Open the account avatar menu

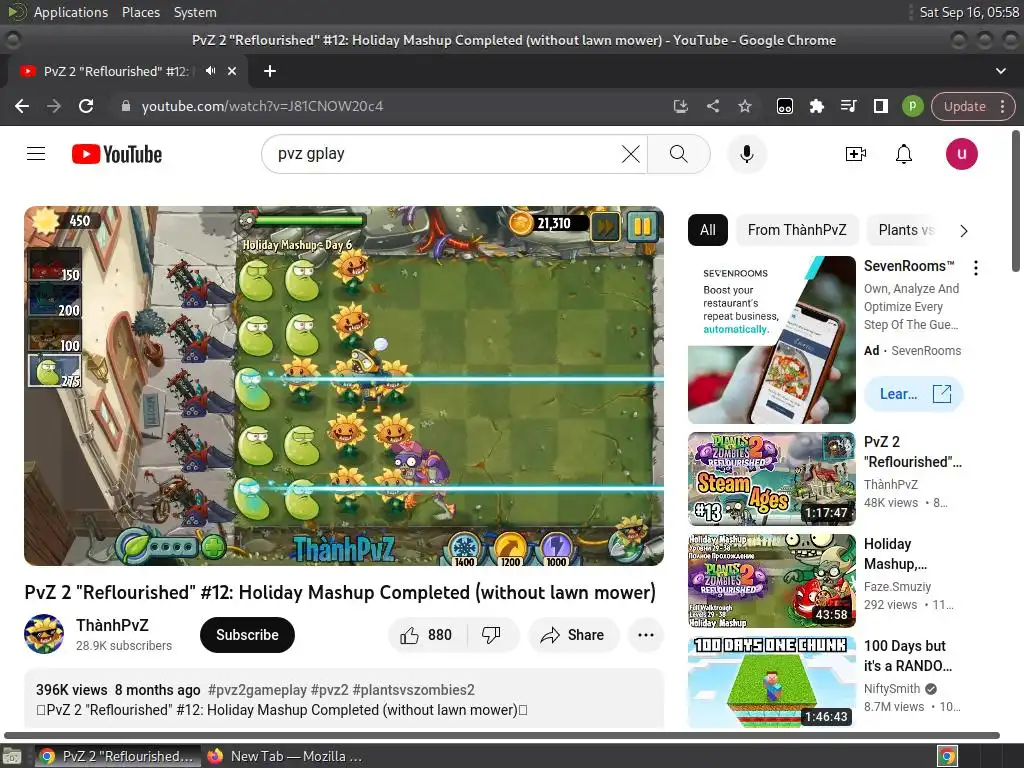961,154
